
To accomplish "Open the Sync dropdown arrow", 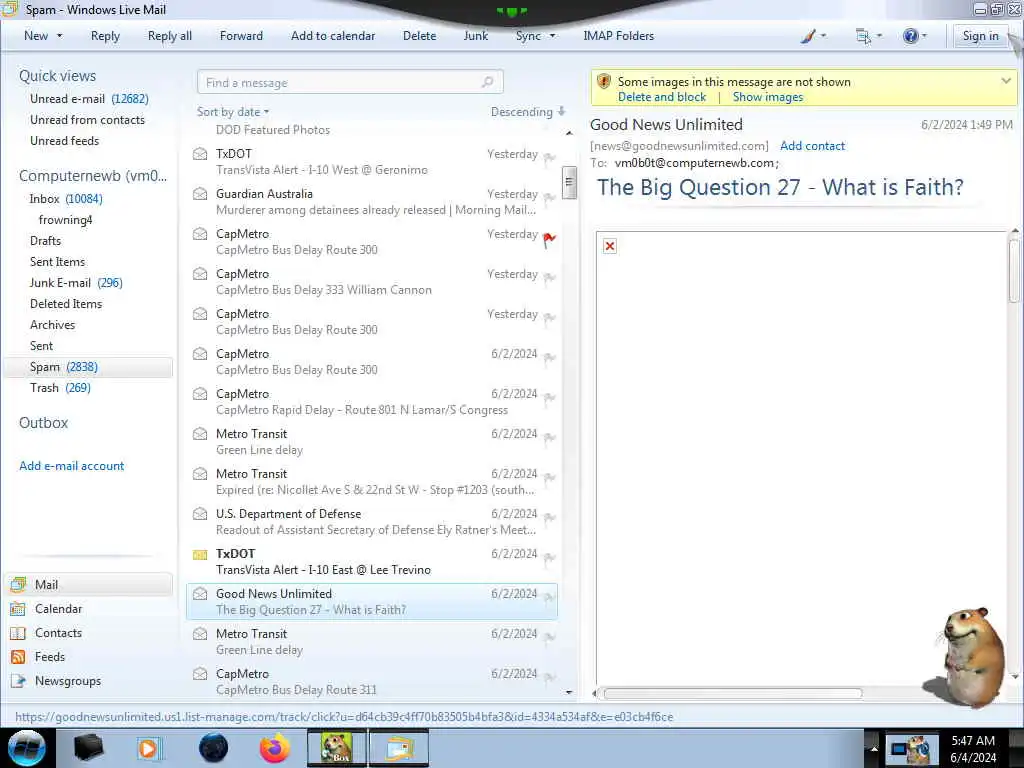I will click(552, 36).
